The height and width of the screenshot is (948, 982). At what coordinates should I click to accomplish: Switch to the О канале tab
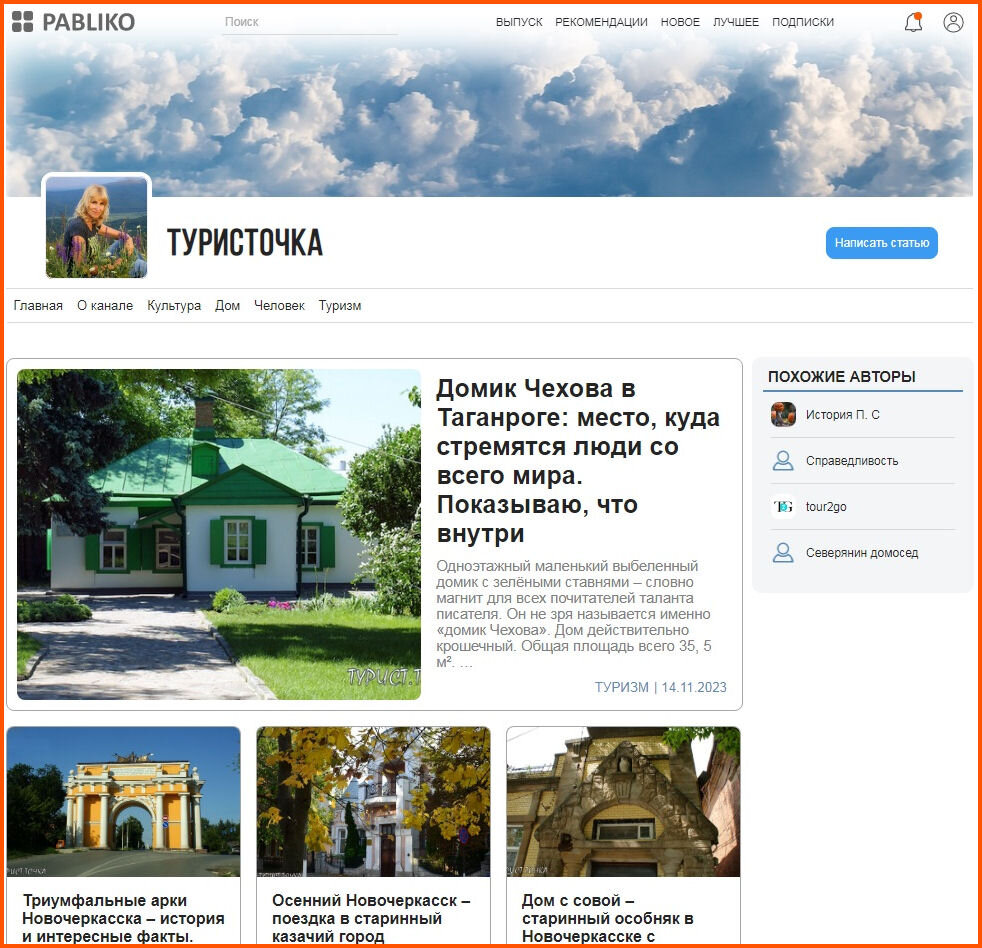pos(104,306)
